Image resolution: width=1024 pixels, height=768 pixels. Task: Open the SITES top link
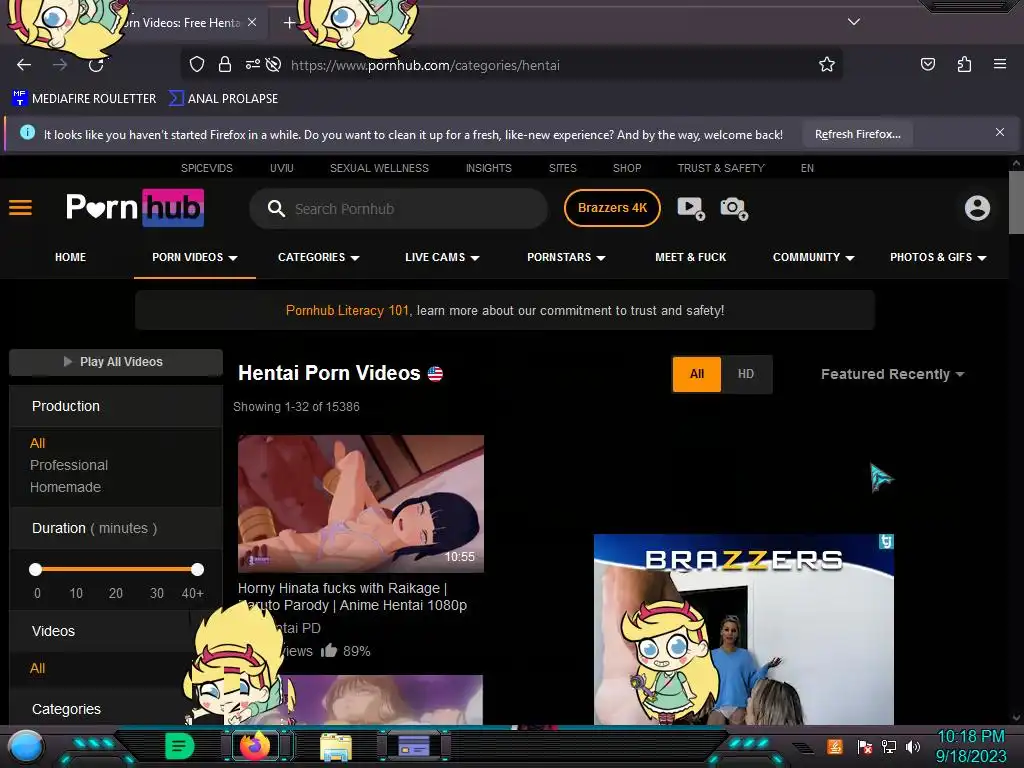click(563, 168)
